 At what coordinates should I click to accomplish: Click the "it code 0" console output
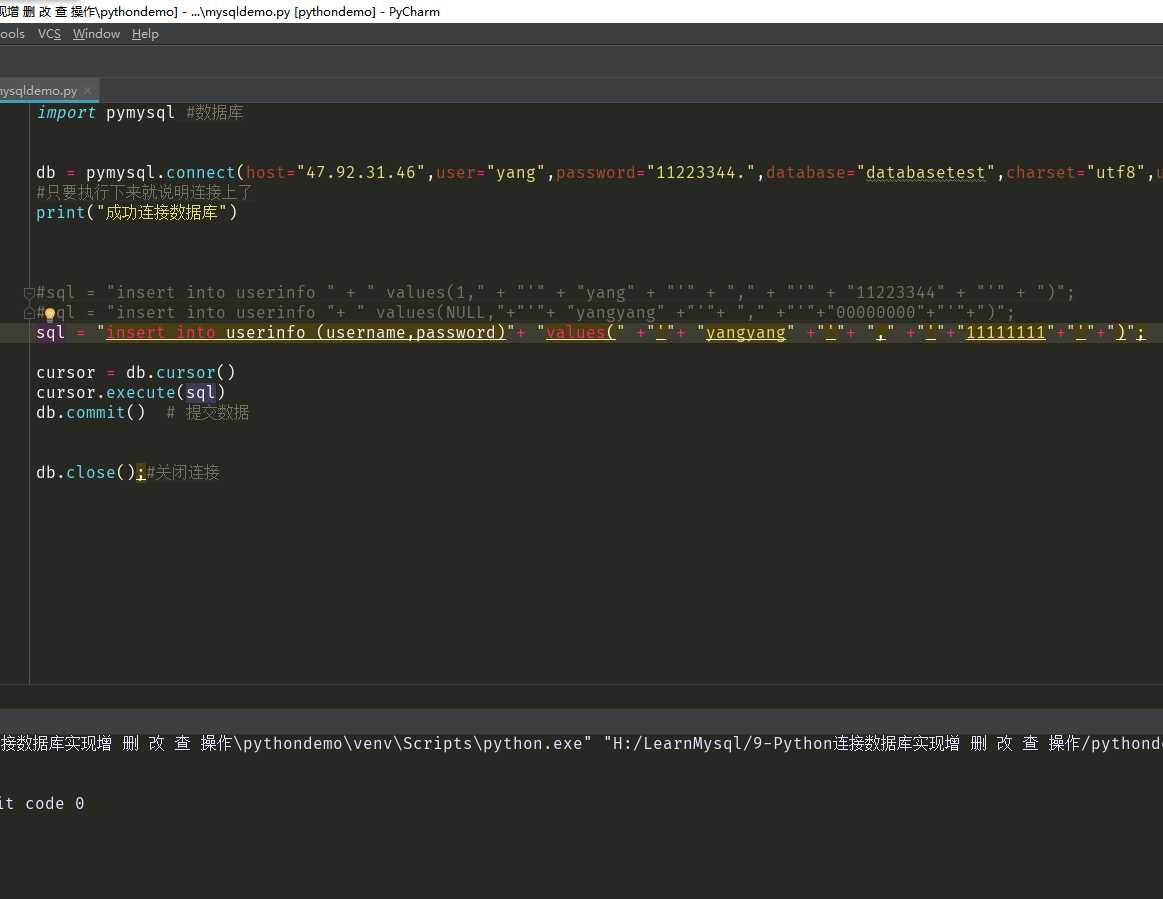[42, 804]
